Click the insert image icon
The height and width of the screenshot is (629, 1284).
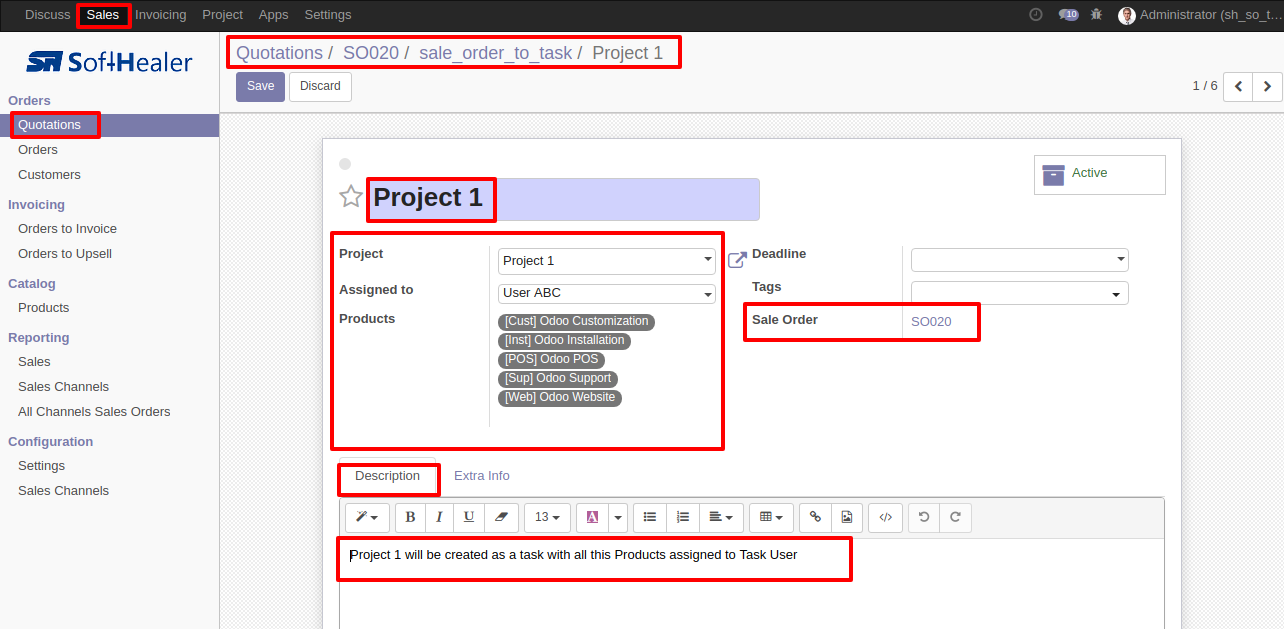pyautogui.click(x=846, y=517)
